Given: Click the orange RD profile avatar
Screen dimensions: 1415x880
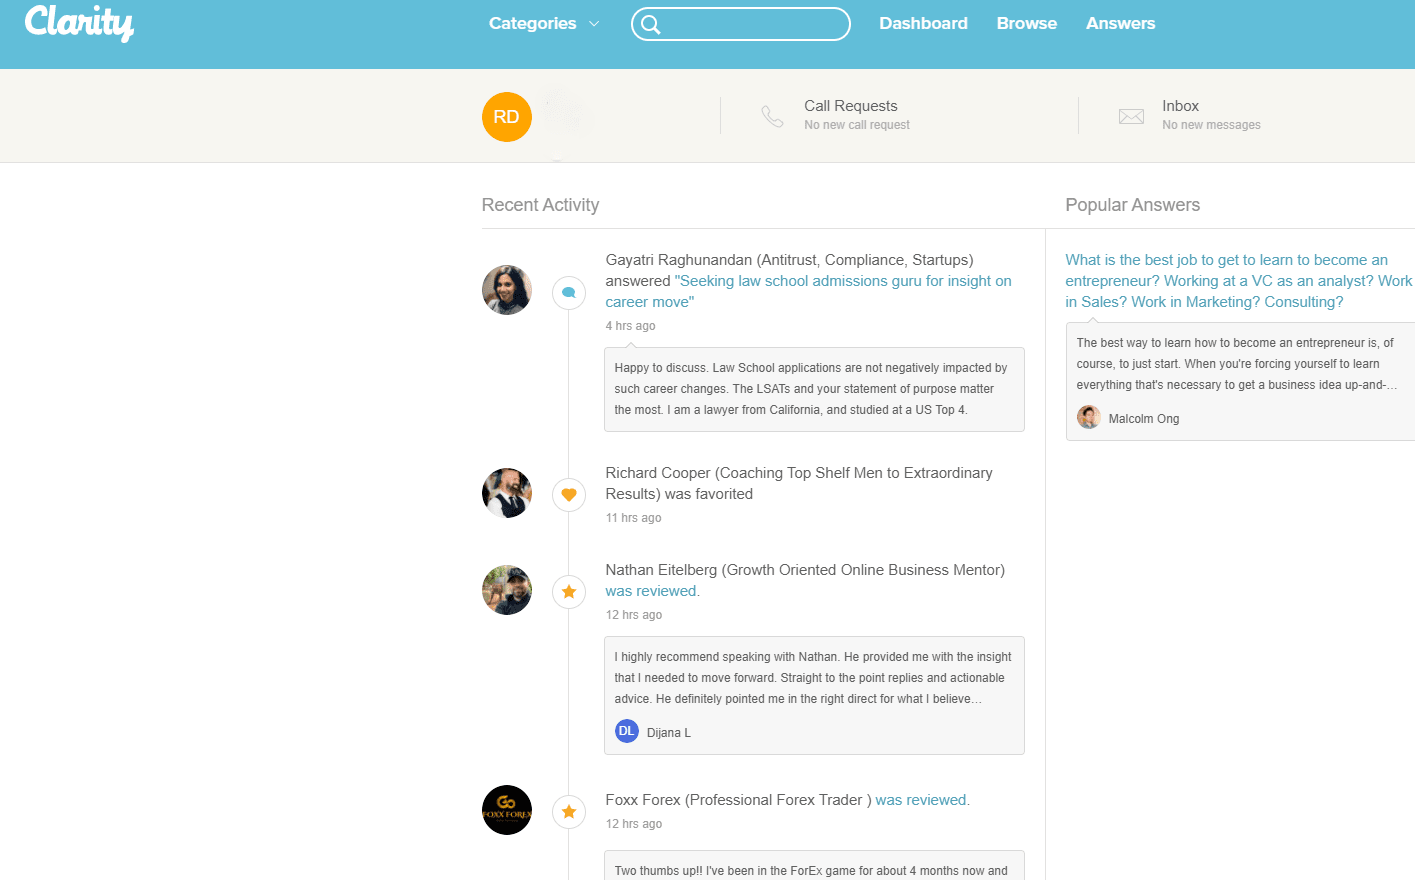Looking at the screenshot, I should point(507,117).
